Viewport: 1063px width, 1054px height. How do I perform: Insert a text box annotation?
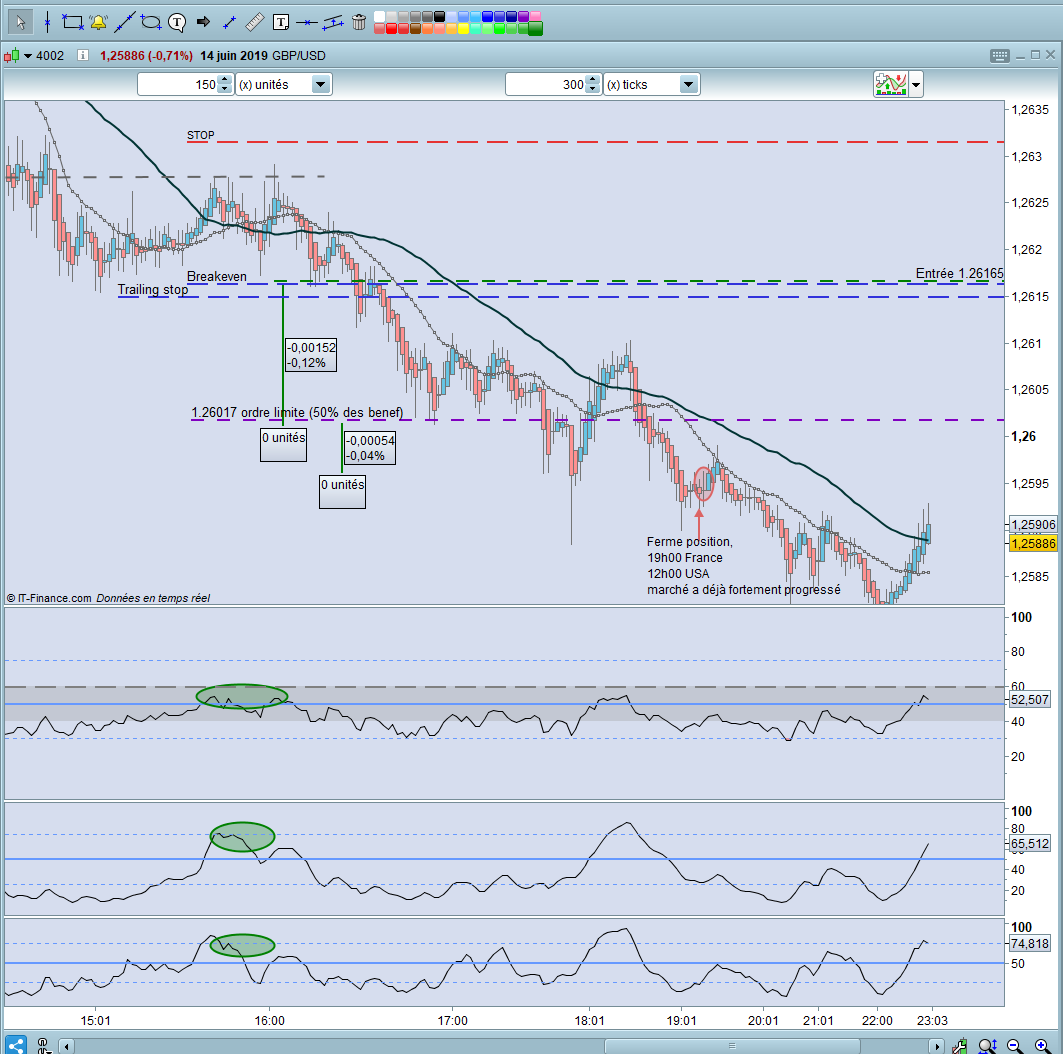[281, 22]
